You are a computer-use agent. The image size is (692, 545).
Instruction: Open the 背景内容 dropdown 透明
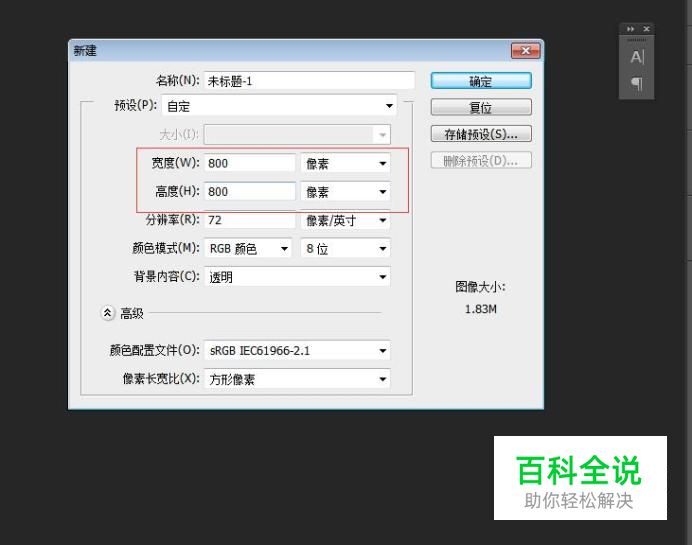[x=297, y=277]
